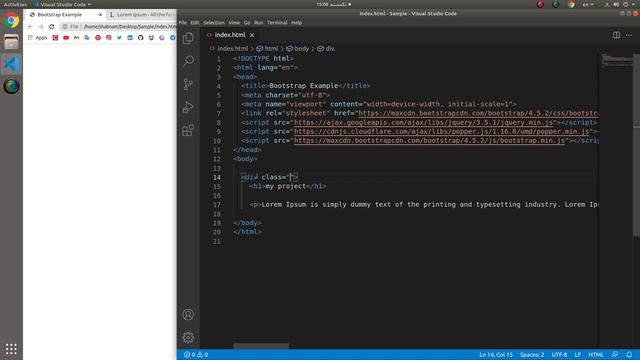The width and height of the screenshot is (640, 360).
Task: Open the system status menu in top bar
Action: pos(620,4)
